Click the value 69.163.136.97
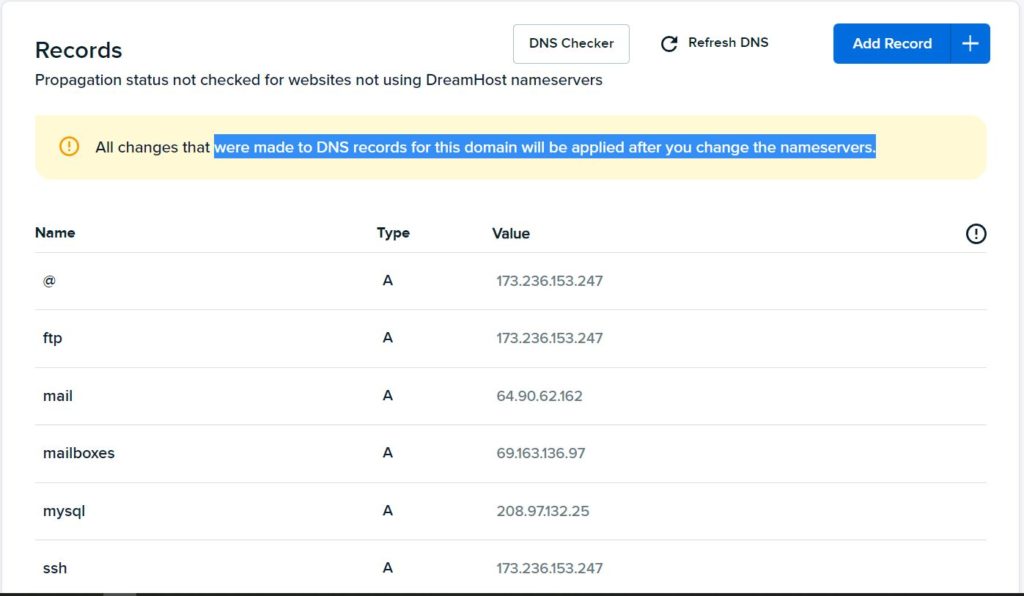 tap(541, 453)
